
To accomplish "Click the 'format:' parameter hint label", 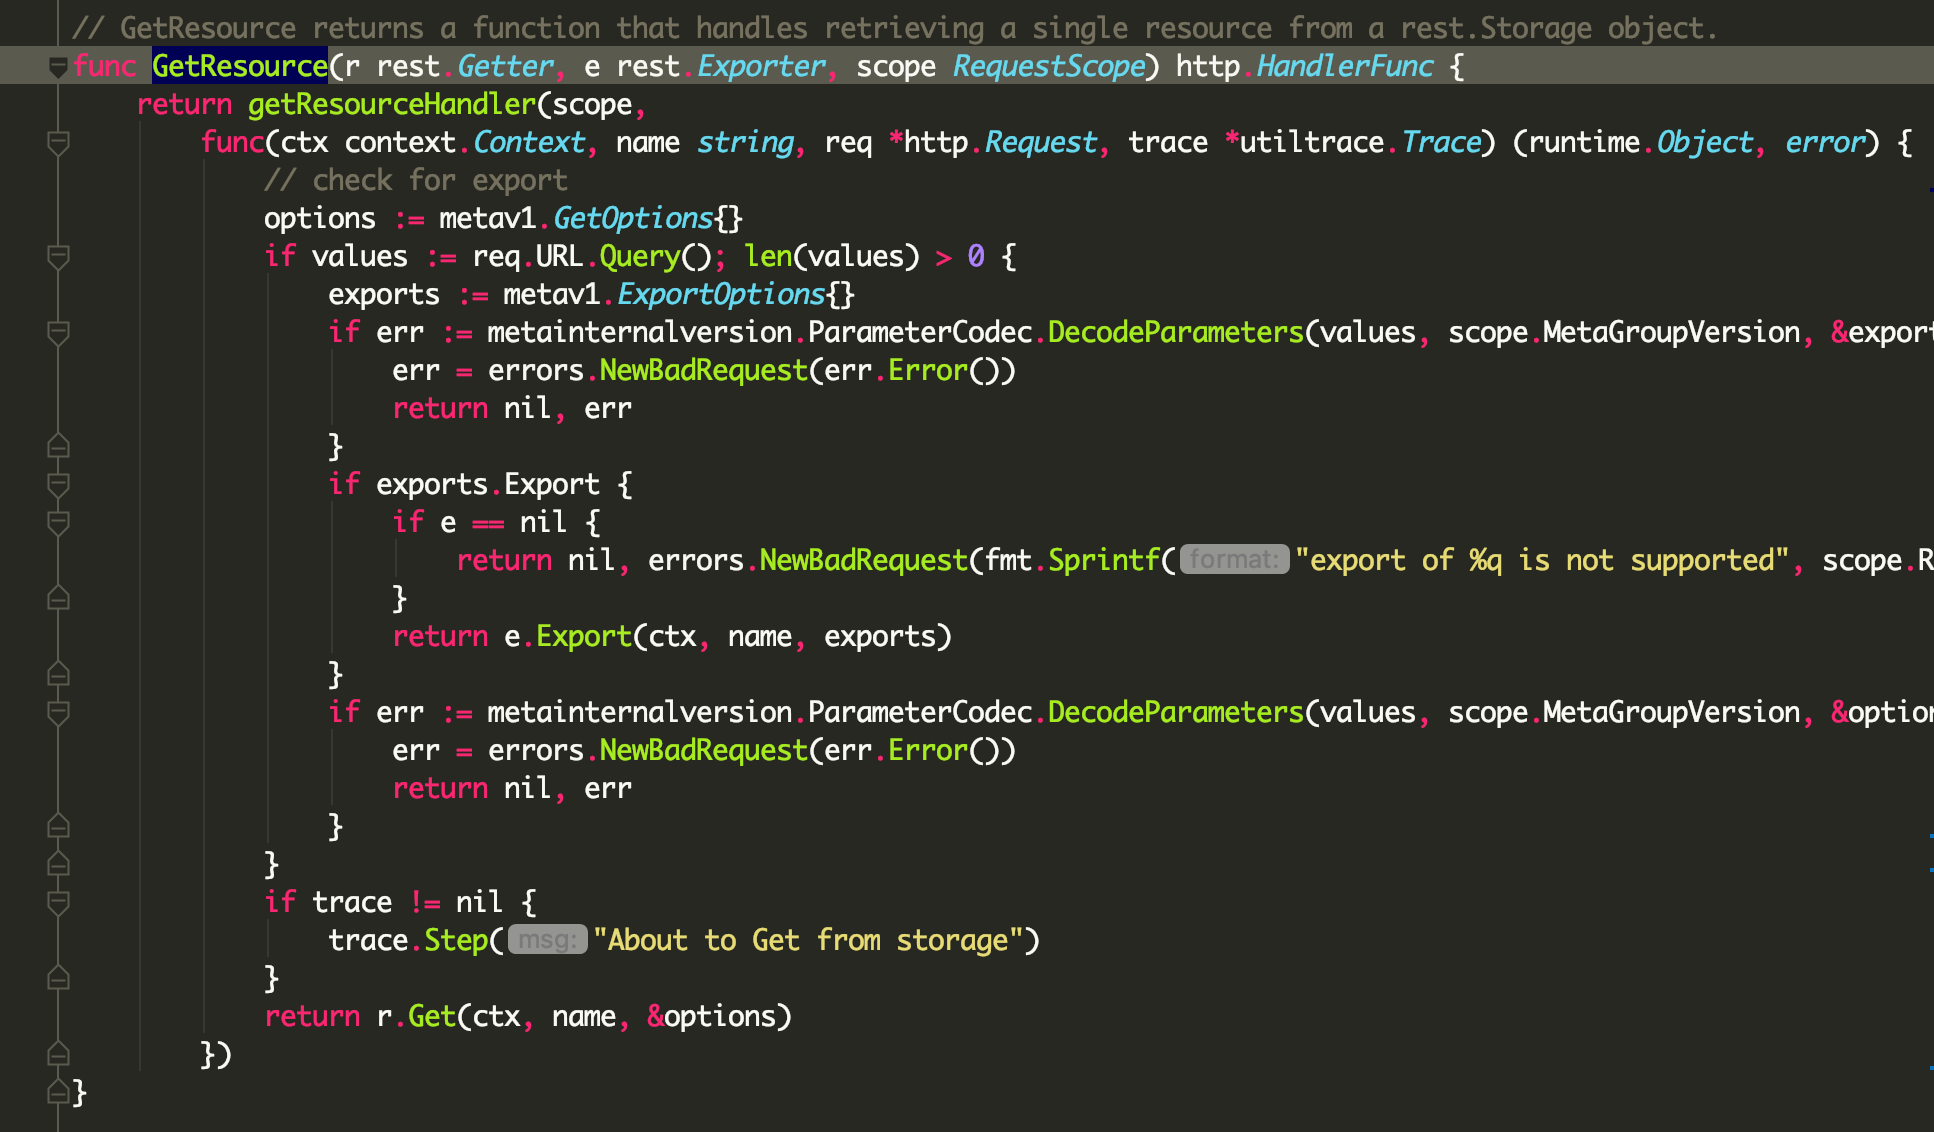I will 1234,560.
